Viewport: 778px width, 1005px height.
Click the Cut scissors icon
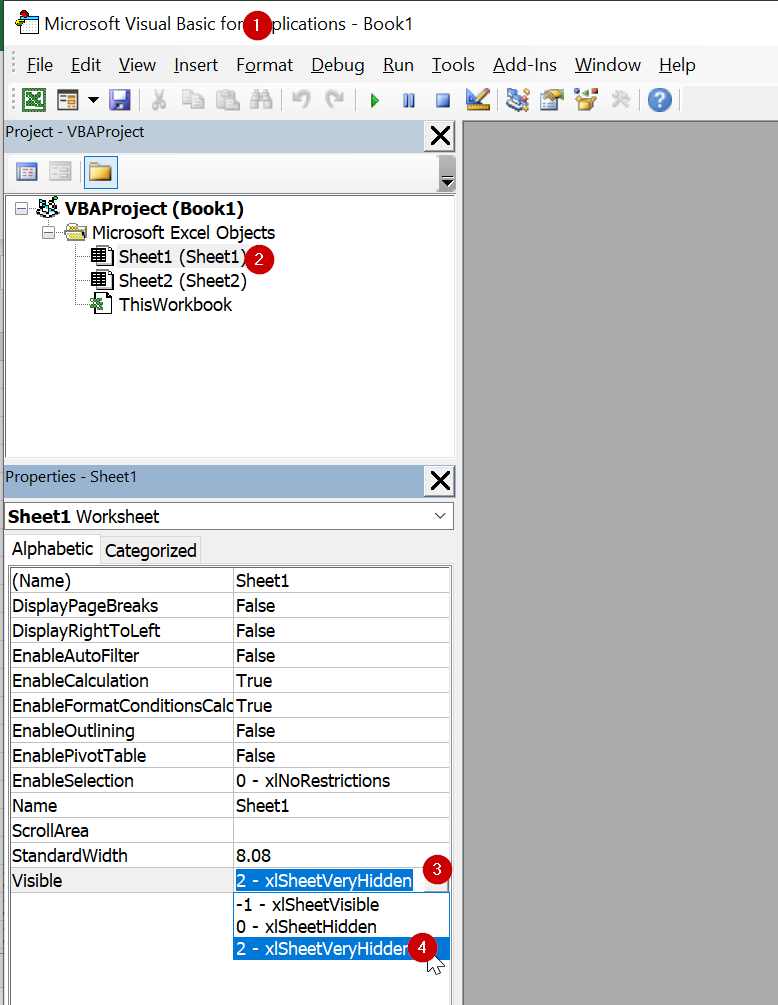tap(158, 100)
